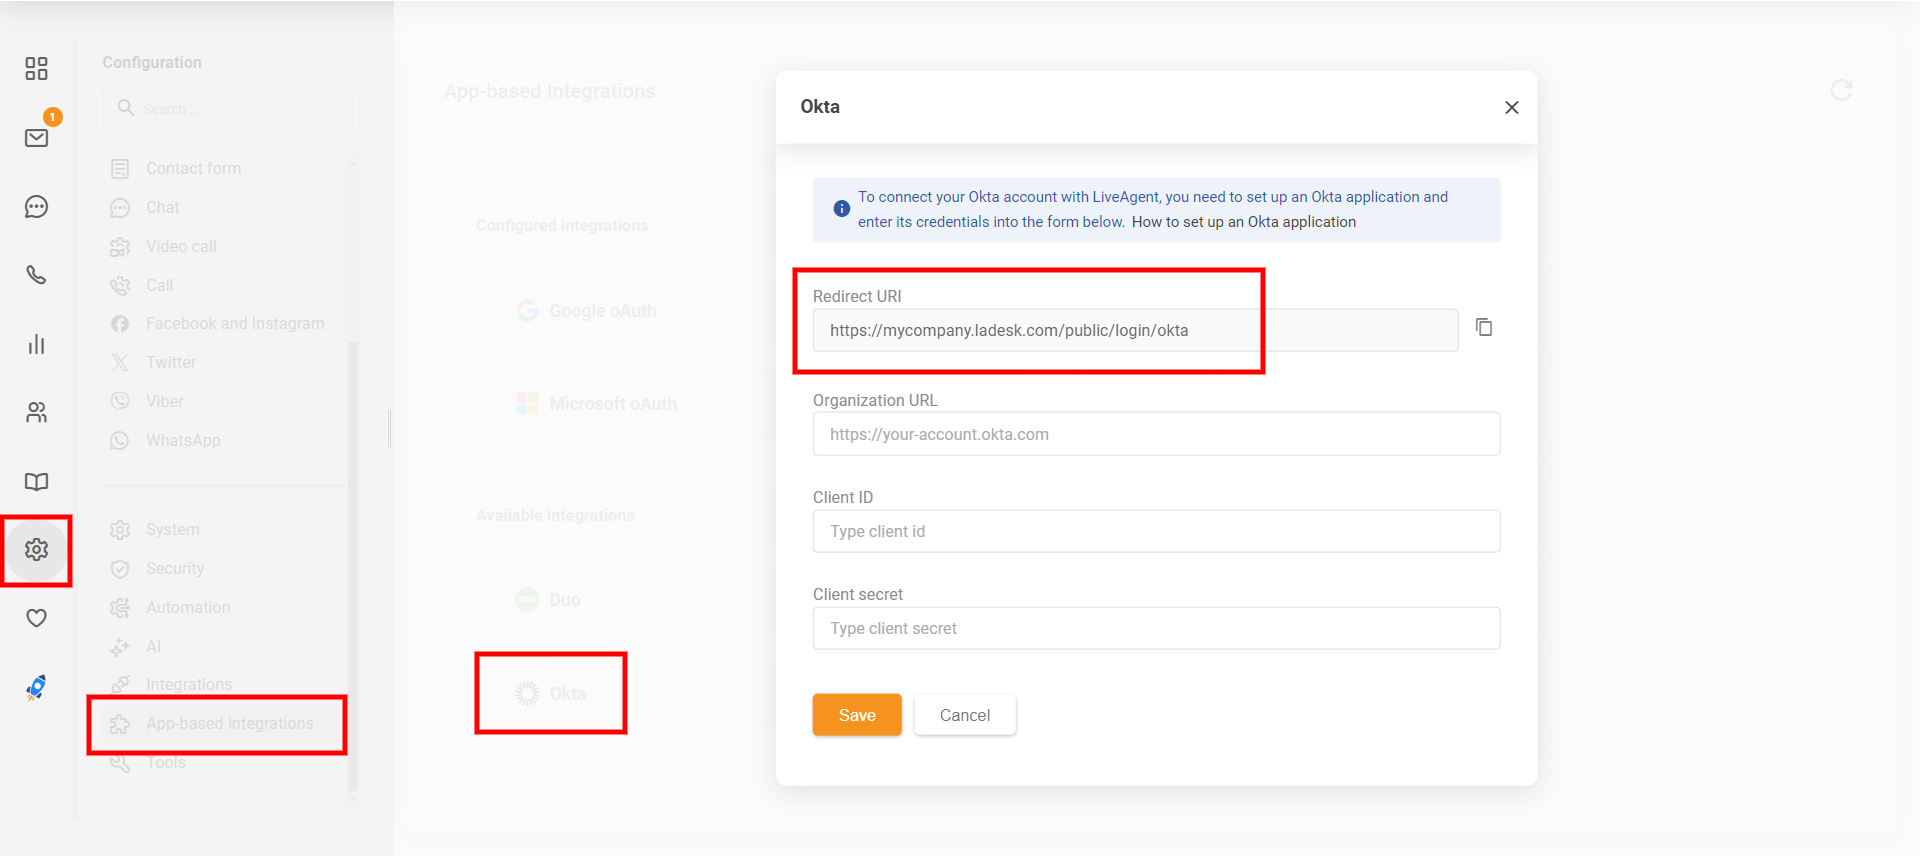Open the knowledge base book icon

(x=36, y=481)
